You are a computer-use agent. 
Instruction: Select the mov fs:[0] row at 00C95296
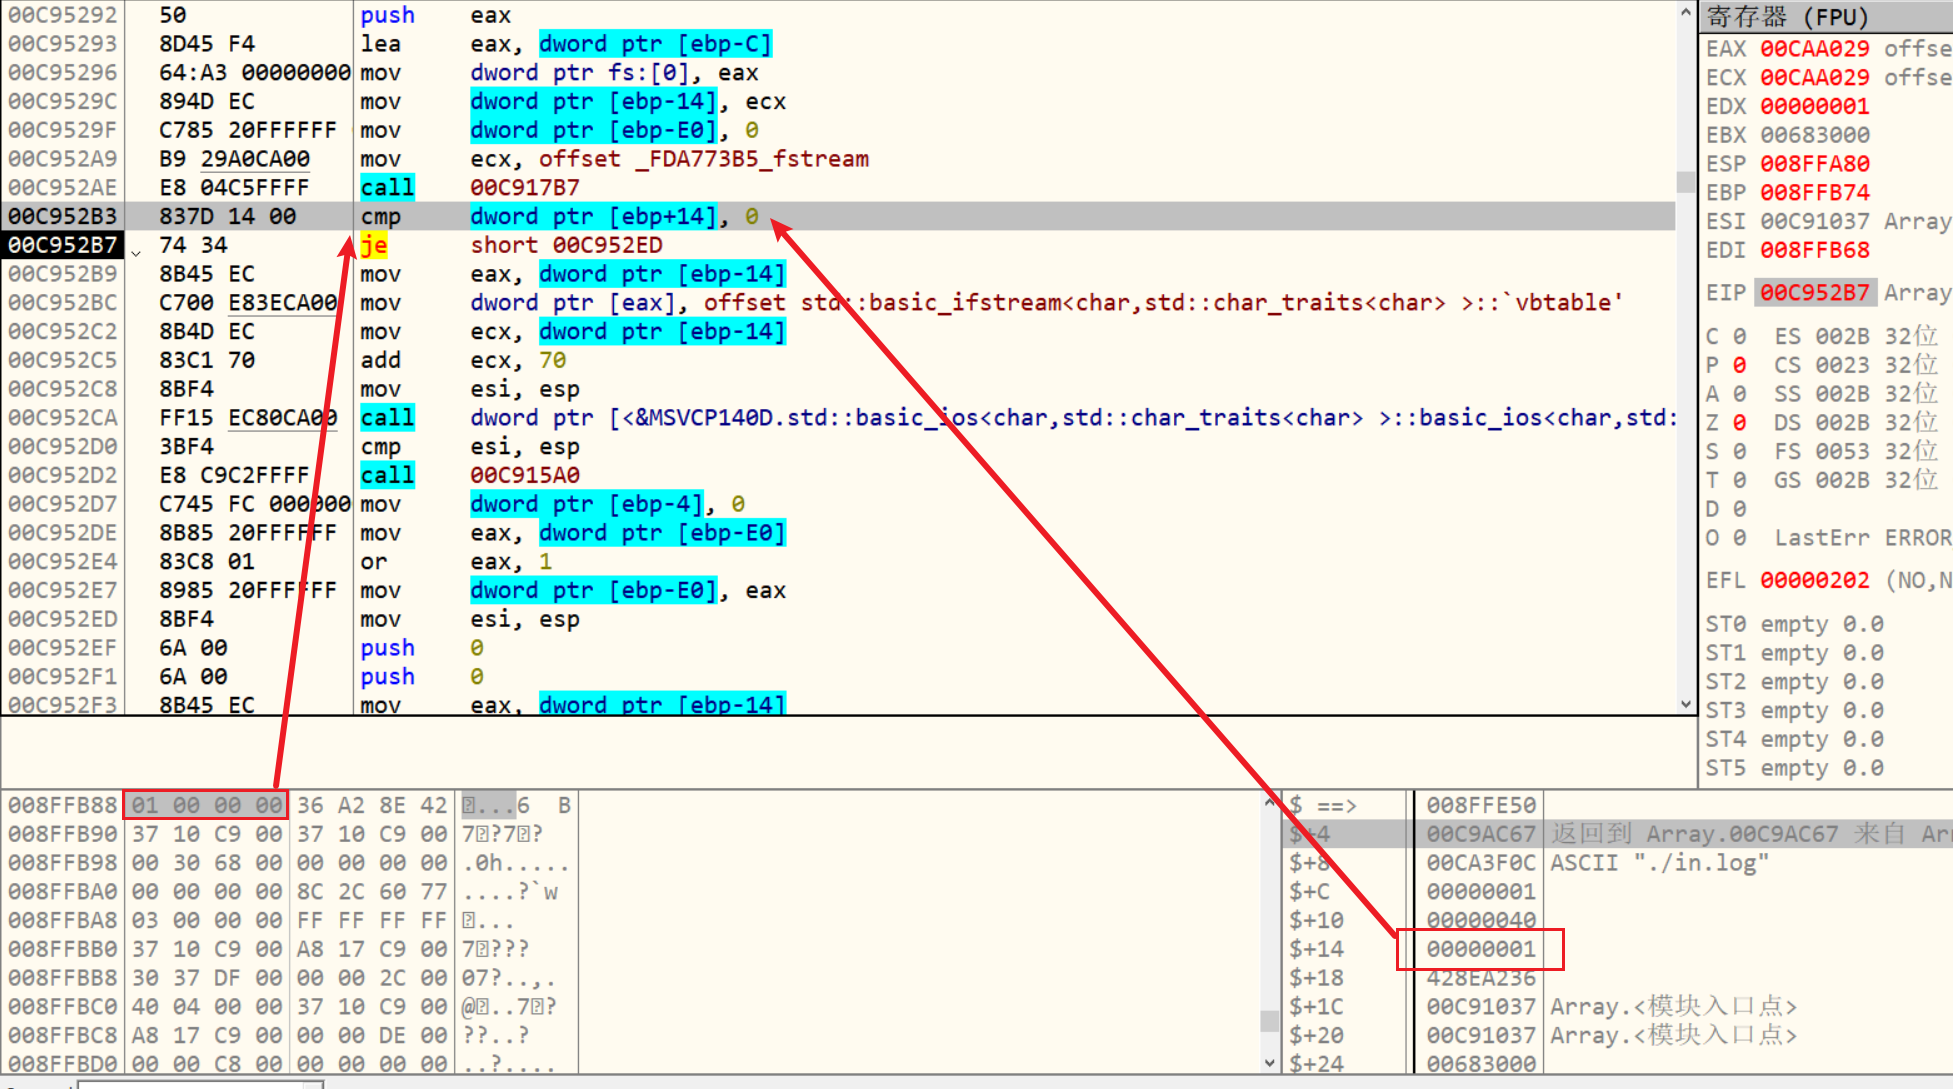point(838,73)
